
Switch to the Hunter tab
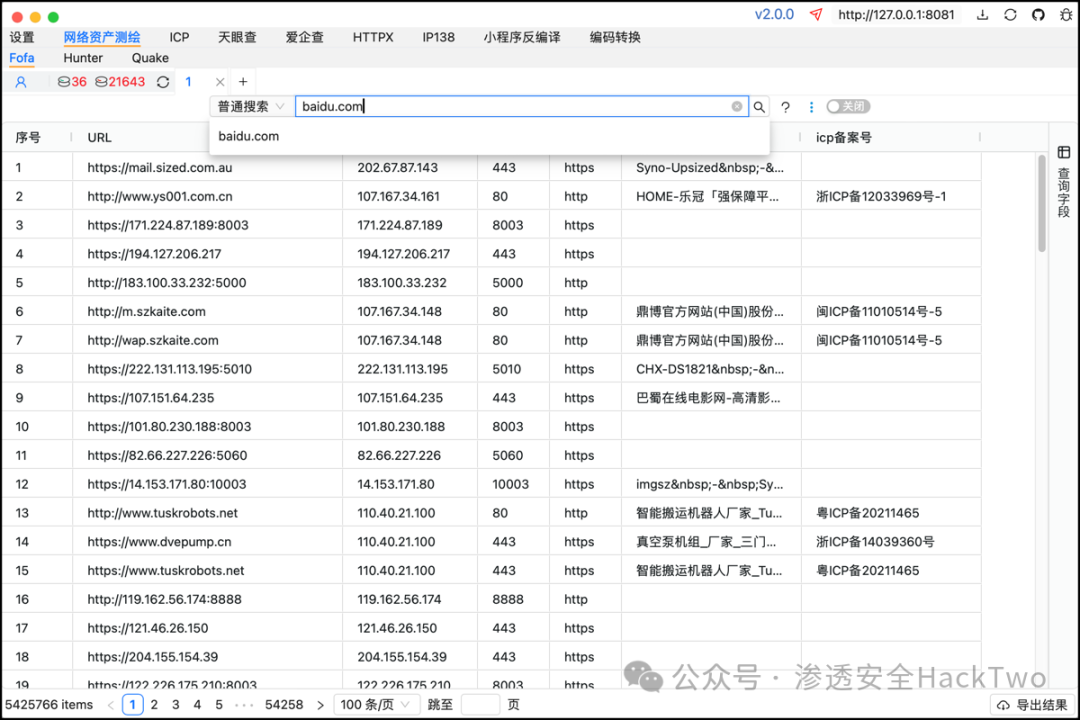tap(83, 58)
